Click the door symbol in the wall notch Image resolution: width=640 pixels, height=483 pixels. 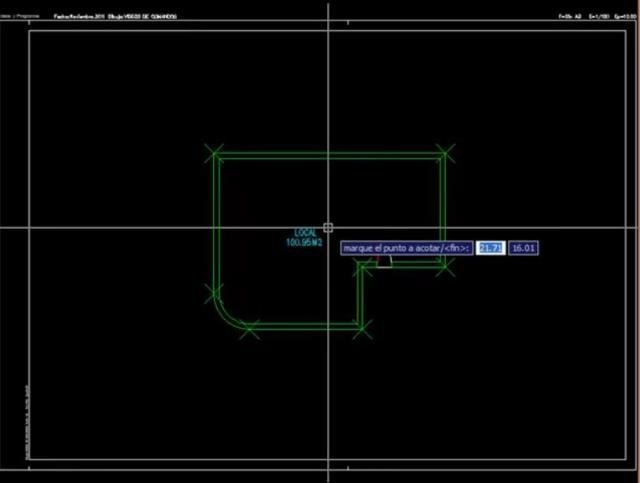coord(384,261)
